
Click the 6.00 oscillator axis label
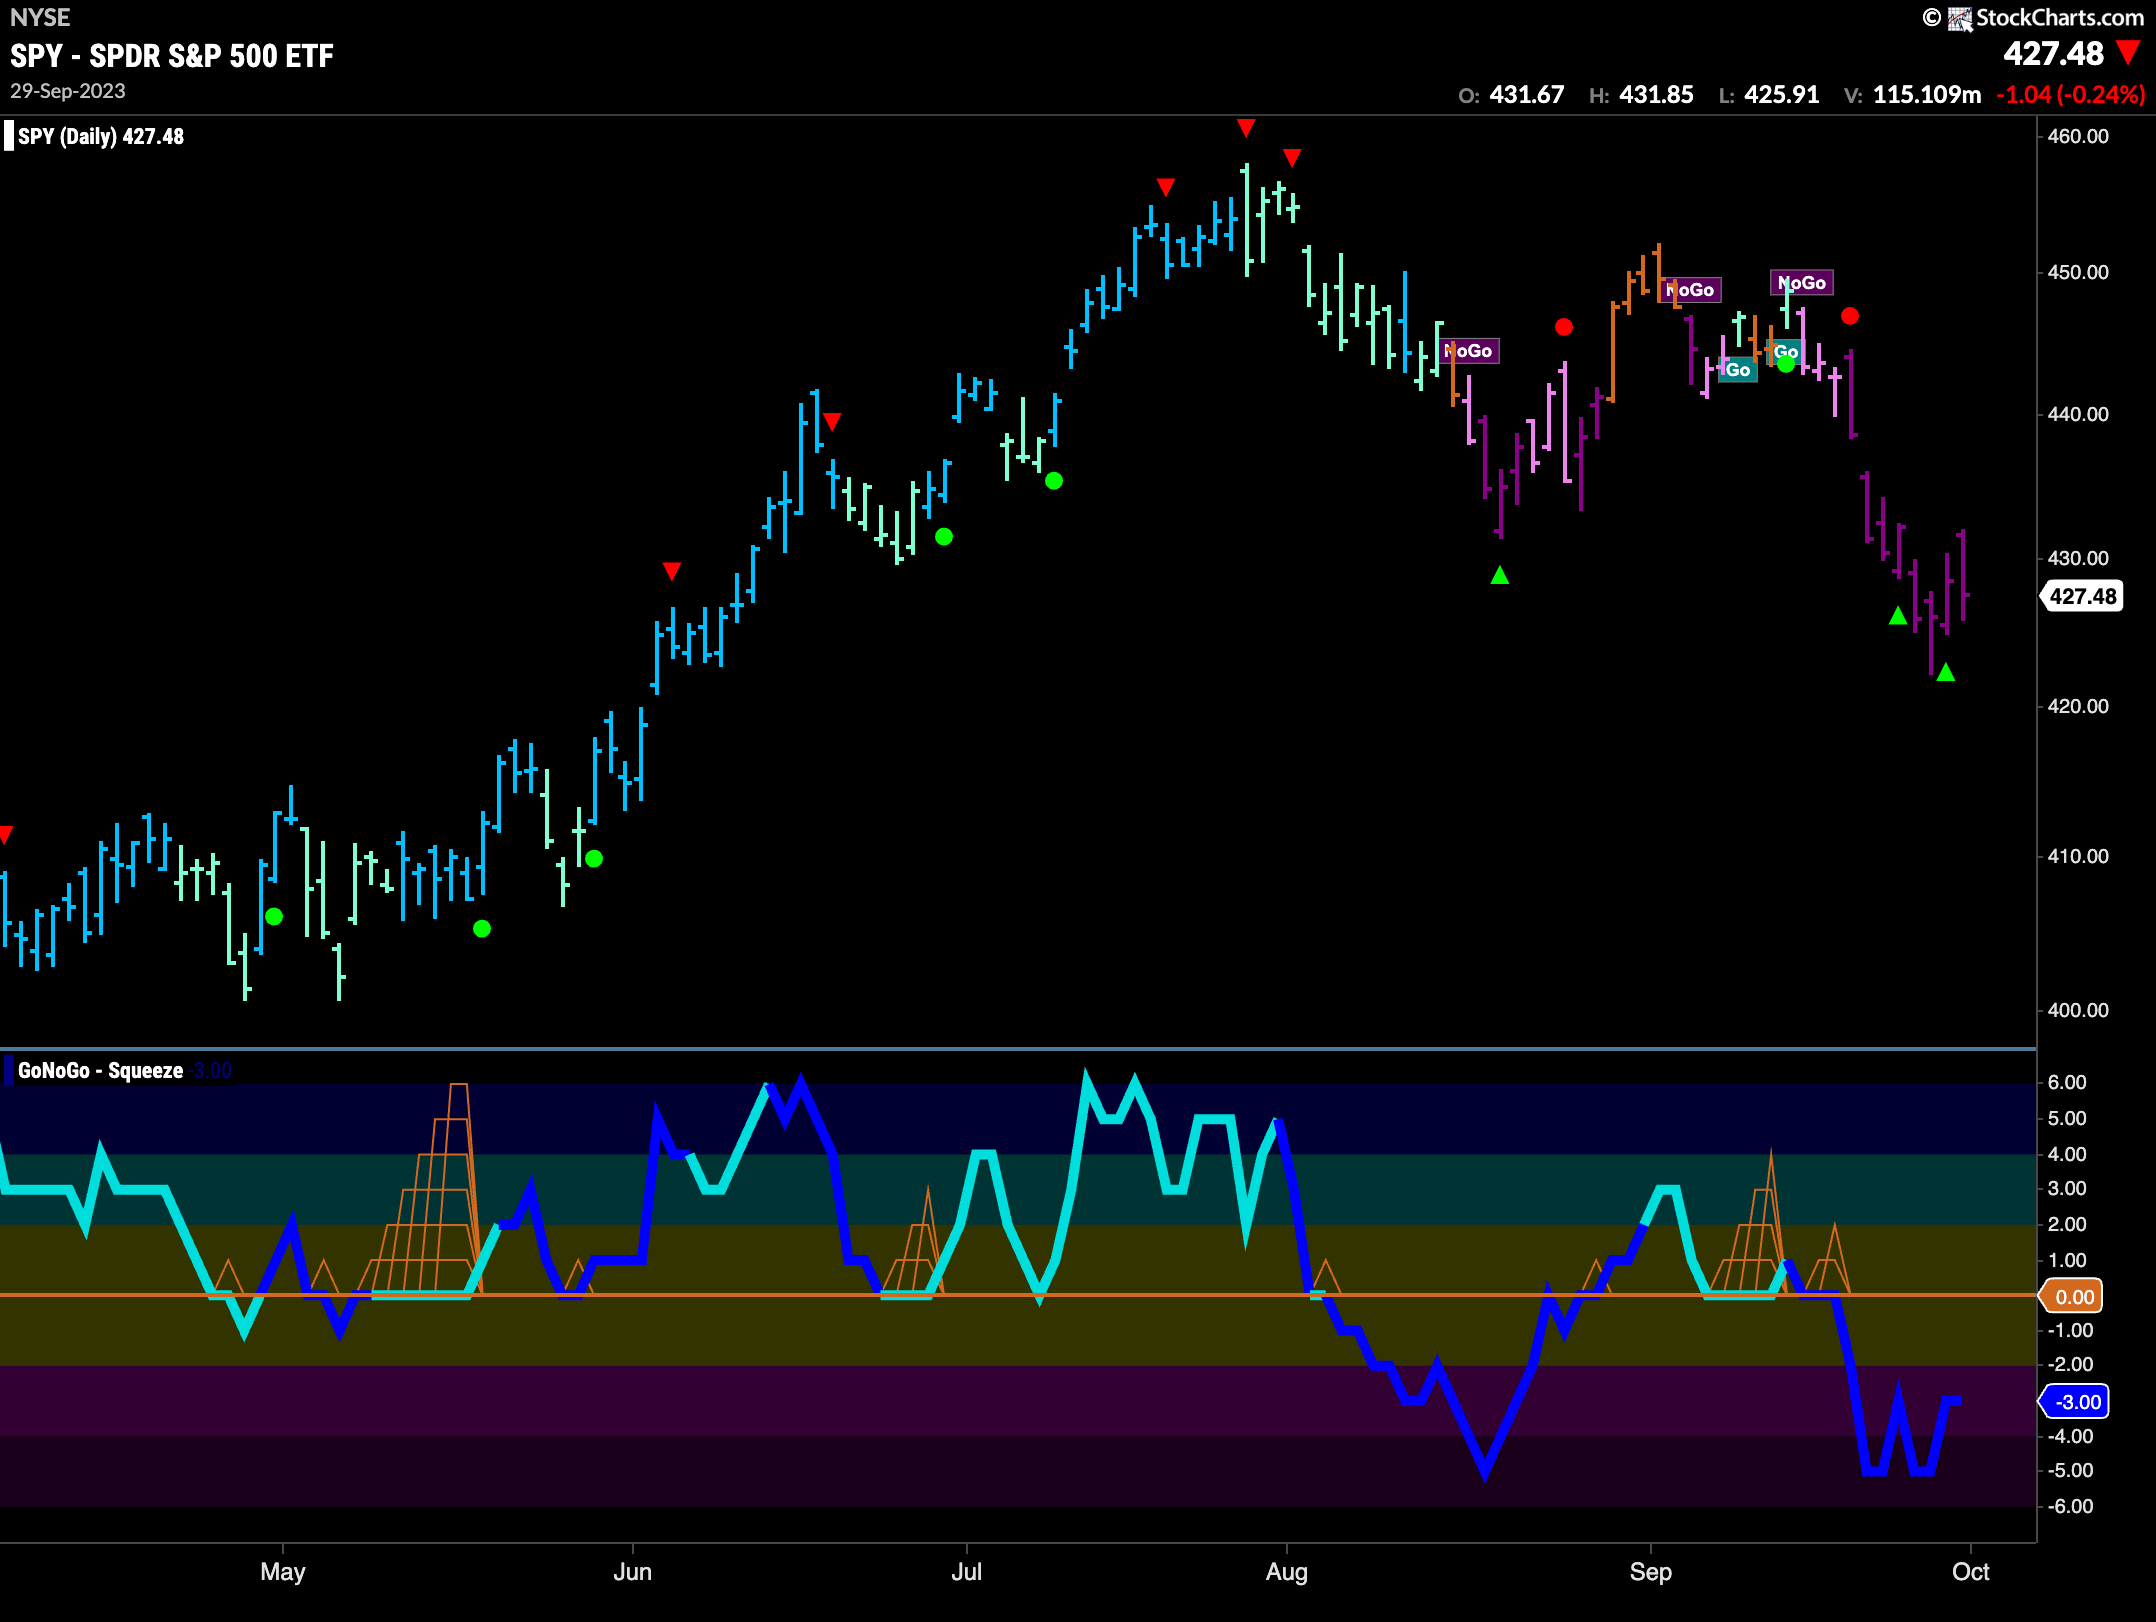point(2067,1082)
